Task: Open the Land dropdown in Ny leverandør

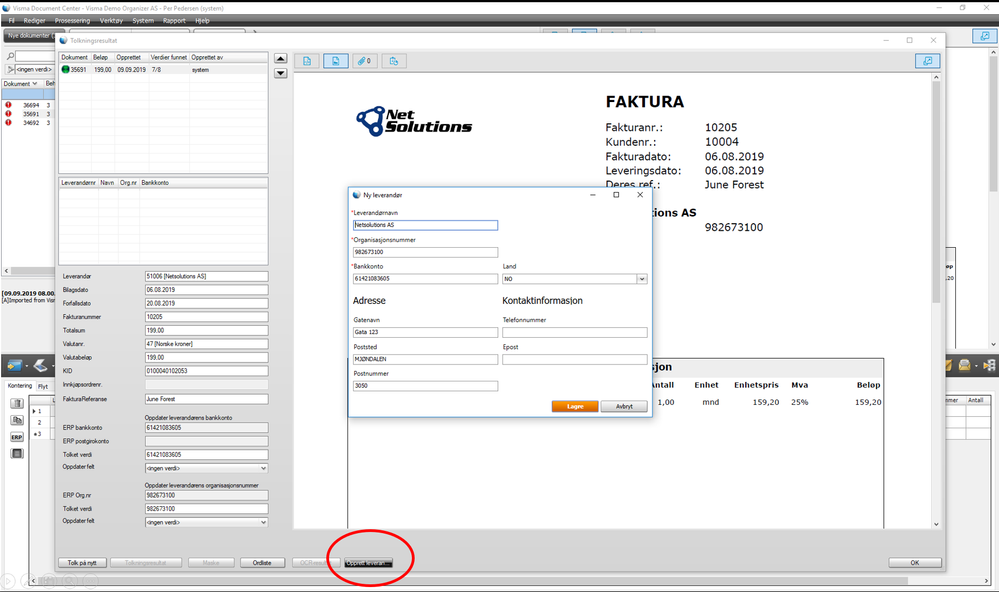Action: 642,279
